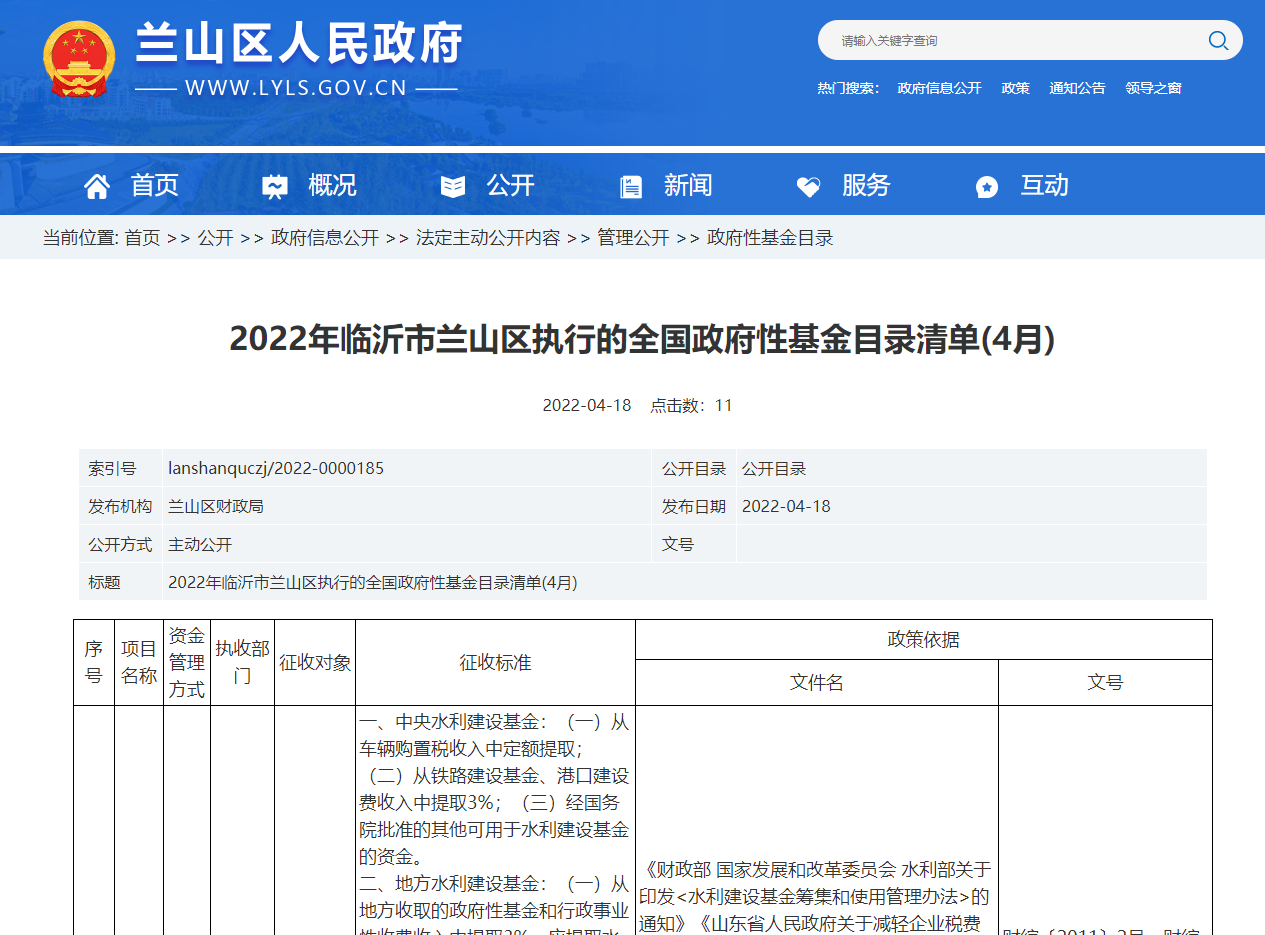This screenshot has height=935, width=1265.
Task: Click the 《财政部 国家发展和改革委员会 policy document cell
Action: (817, 821)
